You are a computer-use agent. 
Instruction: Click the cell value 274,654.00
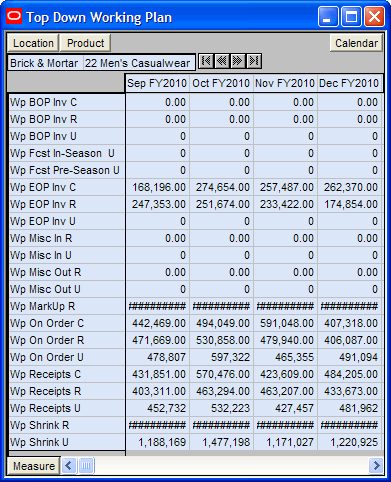coord(222,187)
